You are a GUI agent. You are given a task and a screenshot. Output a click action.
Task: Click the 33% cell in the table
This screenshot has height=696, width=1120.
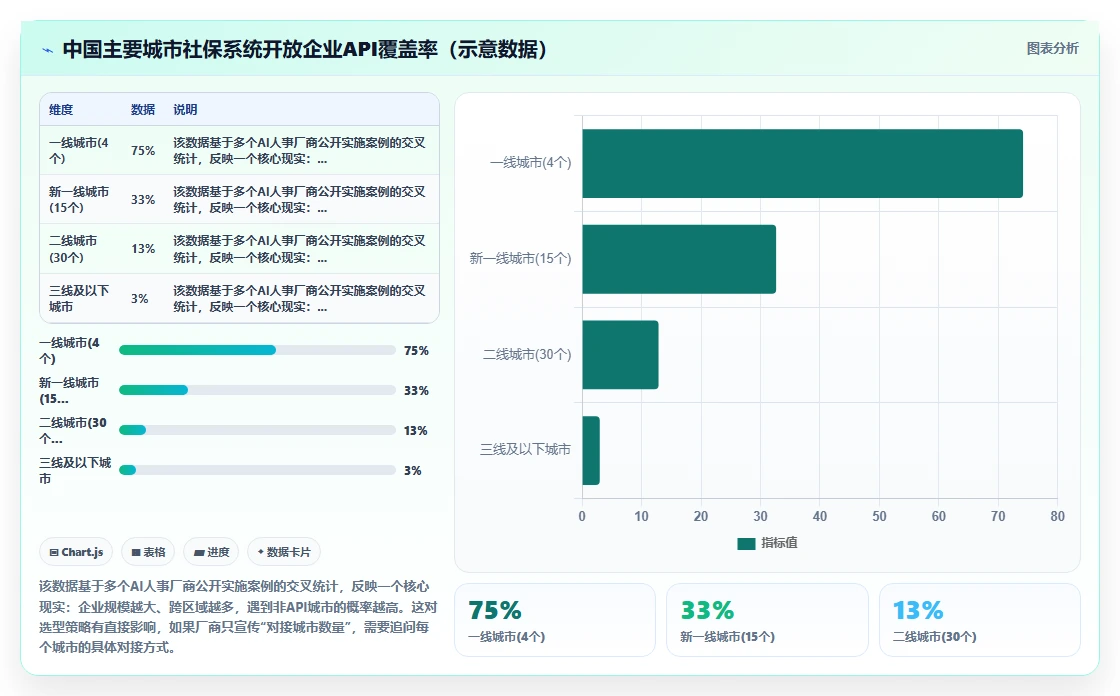pyautogui.click(x=143, y=199)
